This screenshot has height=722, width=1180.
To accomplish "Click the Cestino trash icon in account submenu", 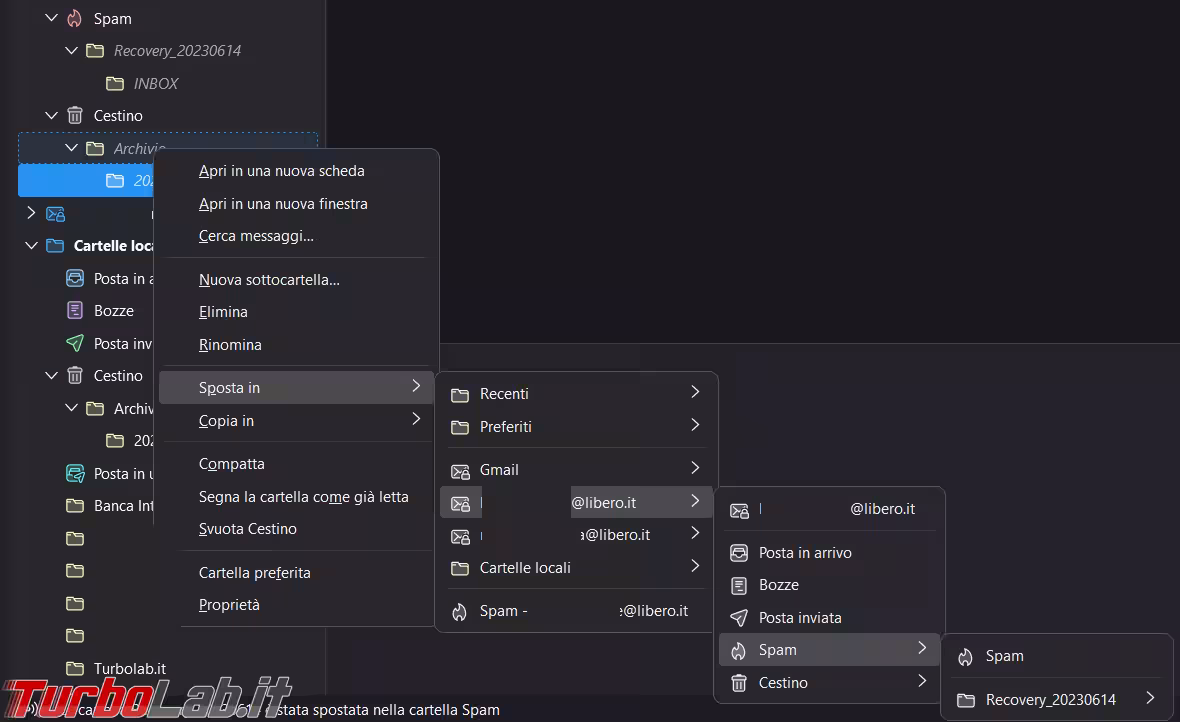I will pyautogui.click(x=739, y=683).
